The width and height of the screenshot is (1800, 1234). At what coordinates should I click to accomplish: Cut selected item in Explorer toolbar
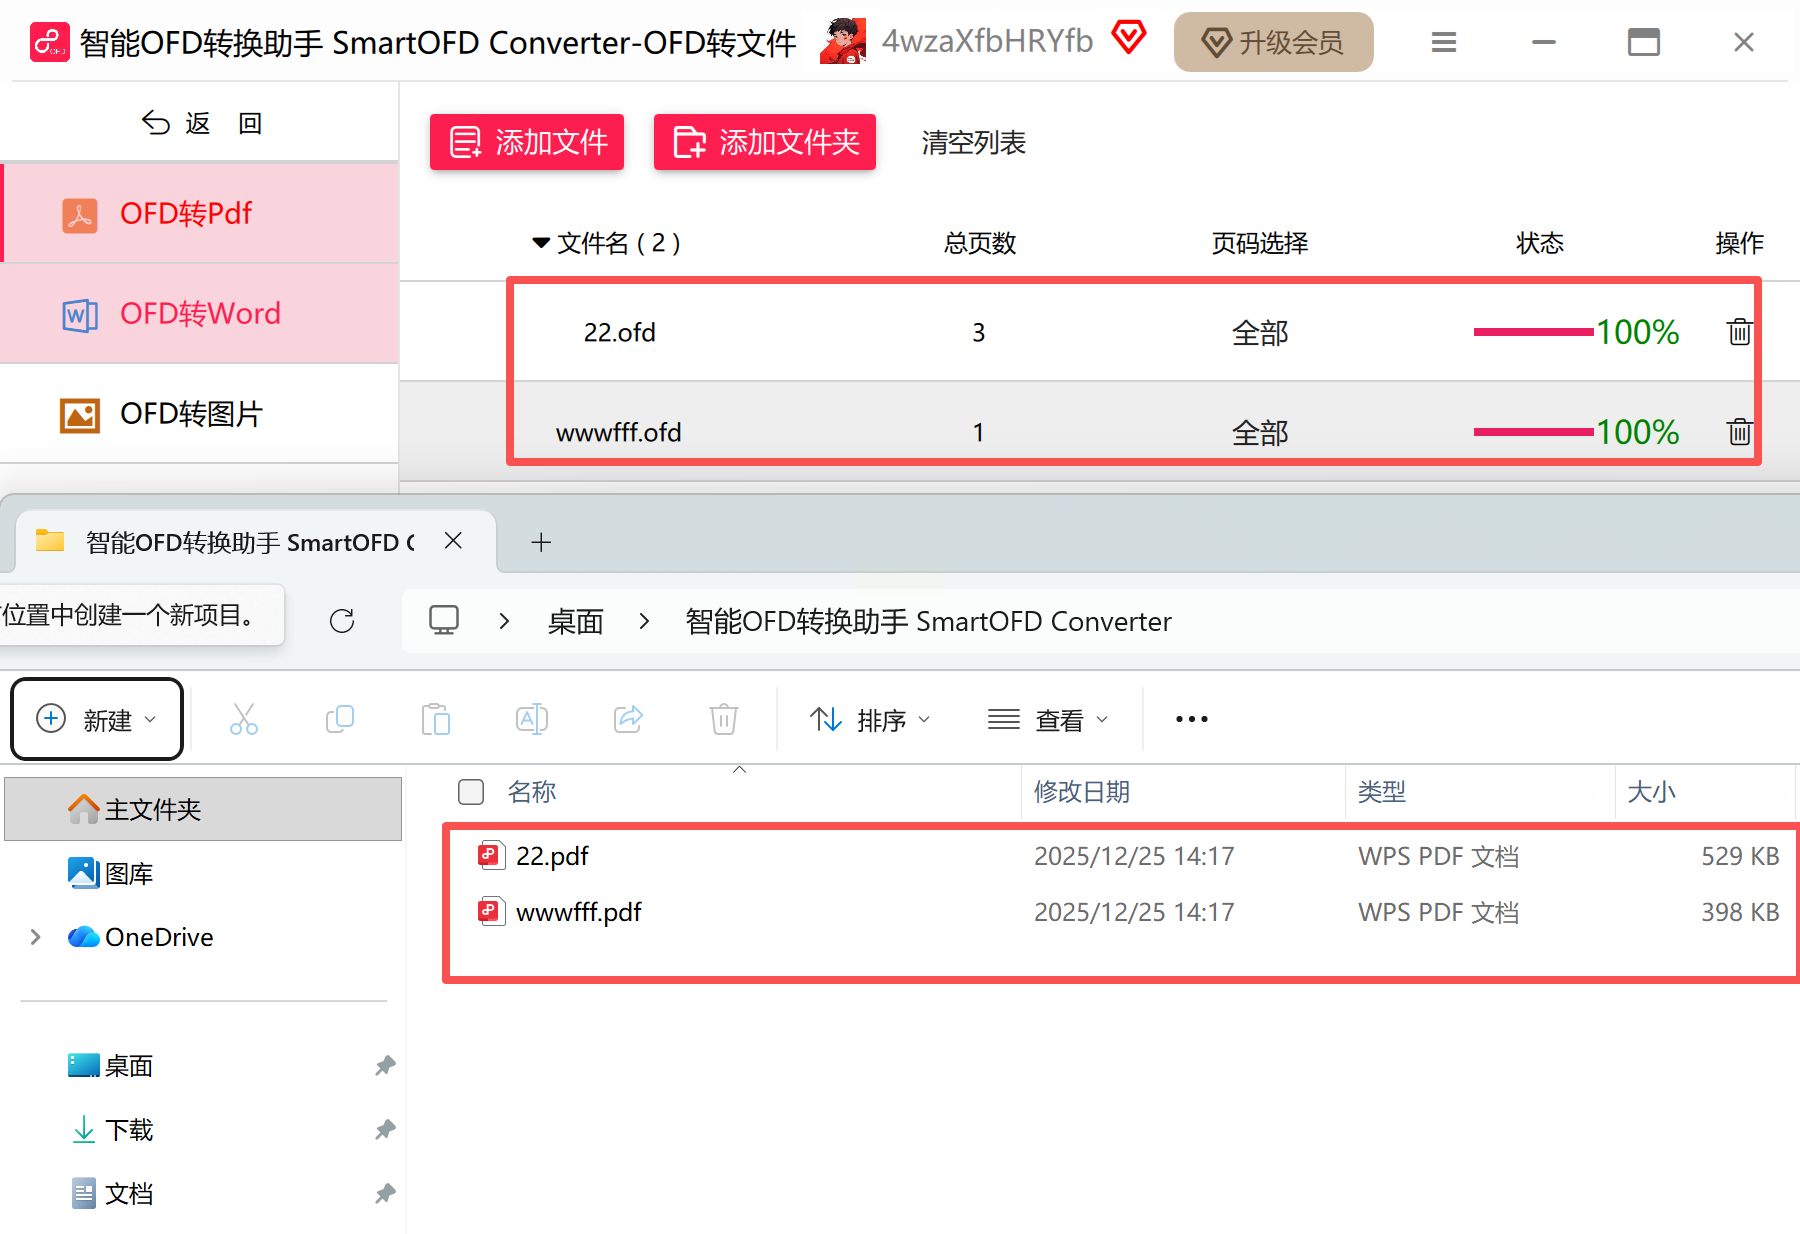pos(244,719)
